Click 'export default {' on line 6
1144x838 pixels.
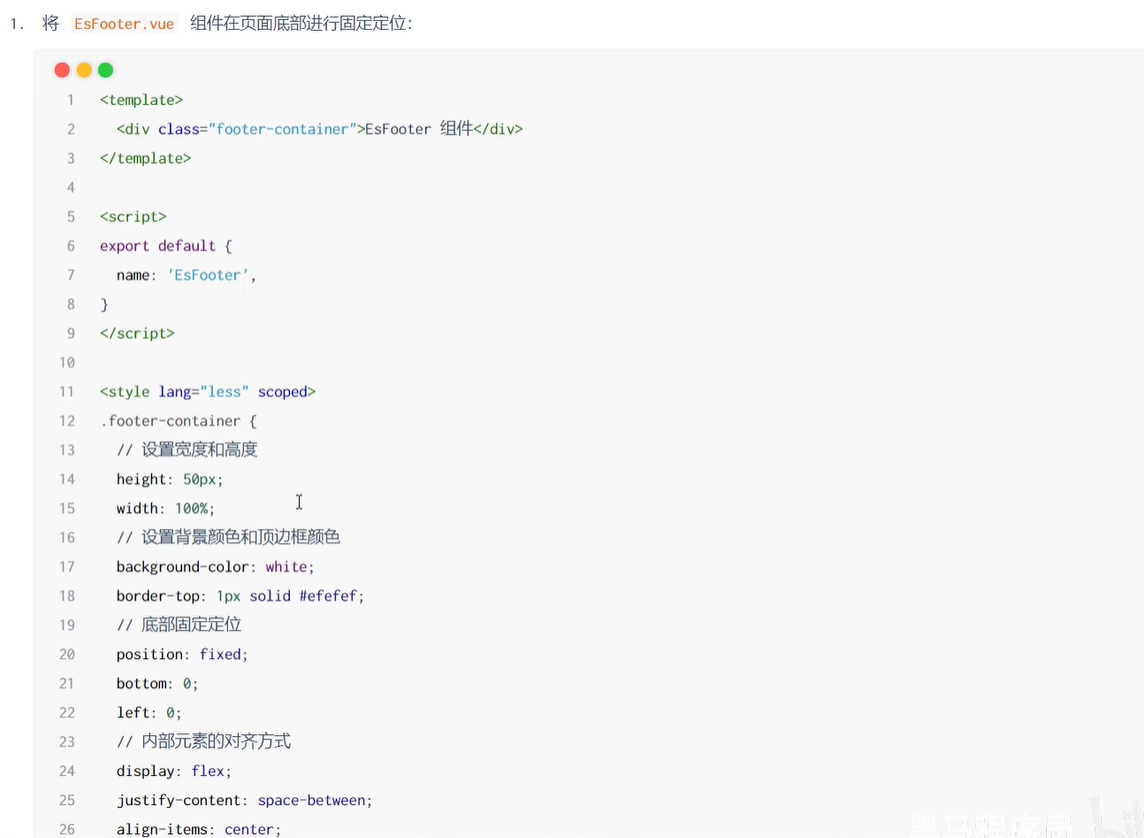pos(166,246)
